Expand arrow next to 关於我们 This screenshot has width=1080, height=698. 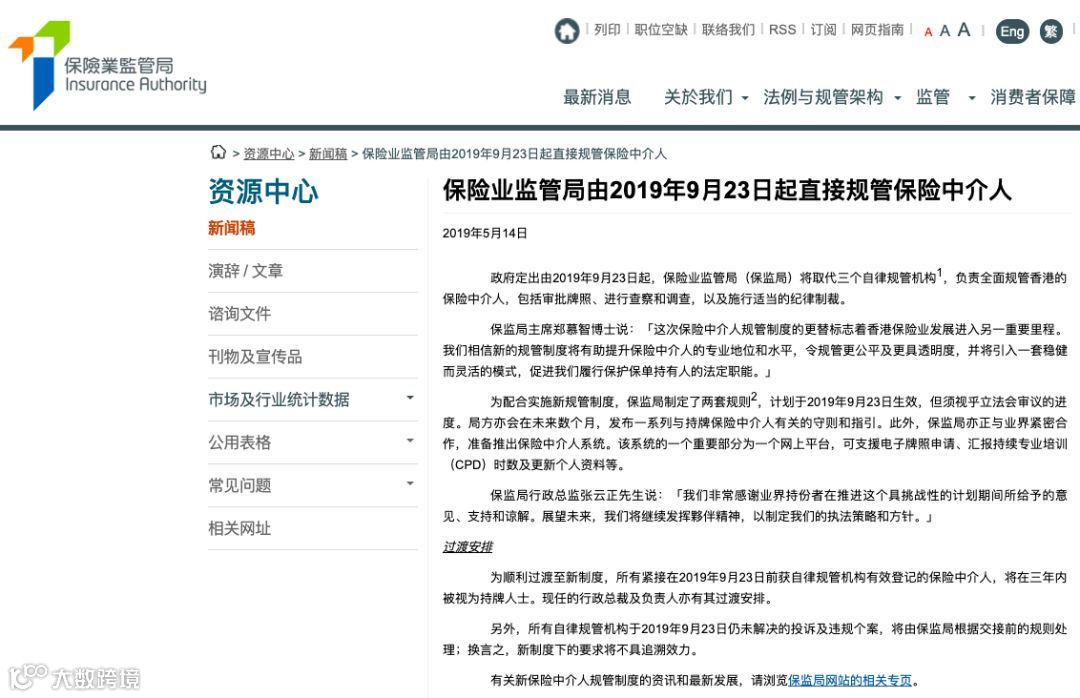point(745,99)
